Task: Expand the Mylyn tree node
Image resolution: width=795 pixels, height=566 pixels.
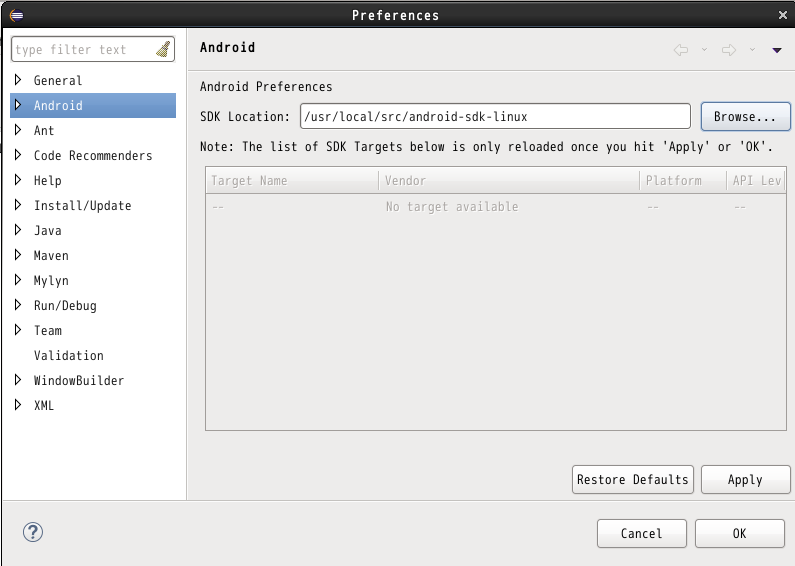Action: pos(18,279)
